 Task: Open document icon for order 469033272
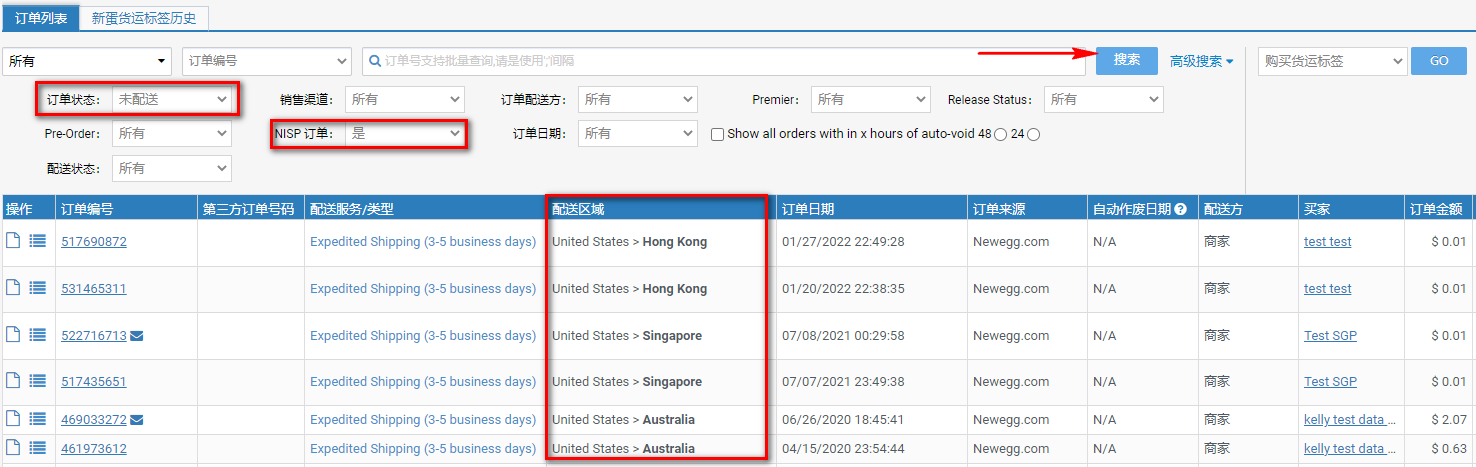pyautogui.click(x=14, y=418)
